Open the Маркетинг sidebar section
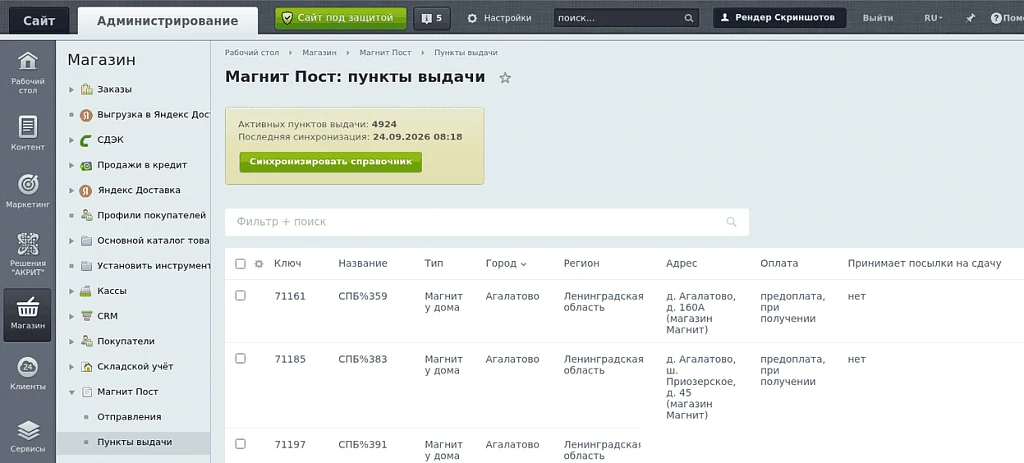This screenshot has width=1024, height=463. (27, 191)
